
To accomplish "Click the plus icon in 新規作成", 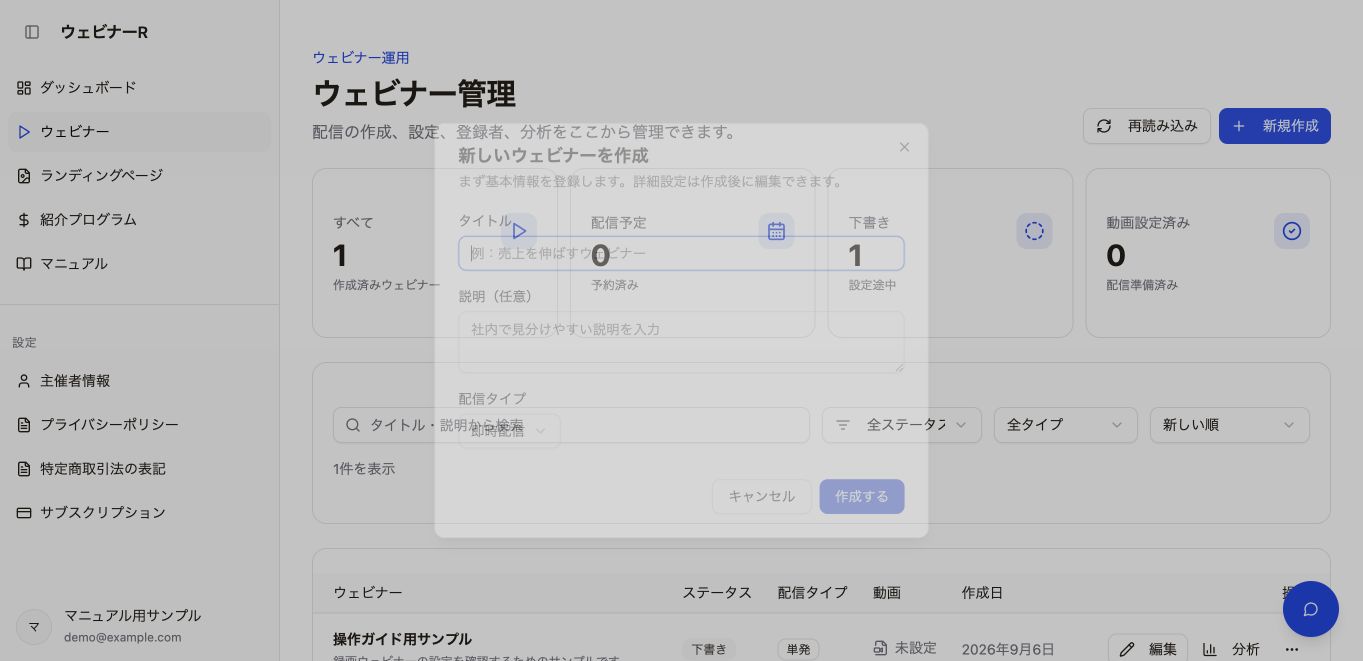I will [1239, 126].
